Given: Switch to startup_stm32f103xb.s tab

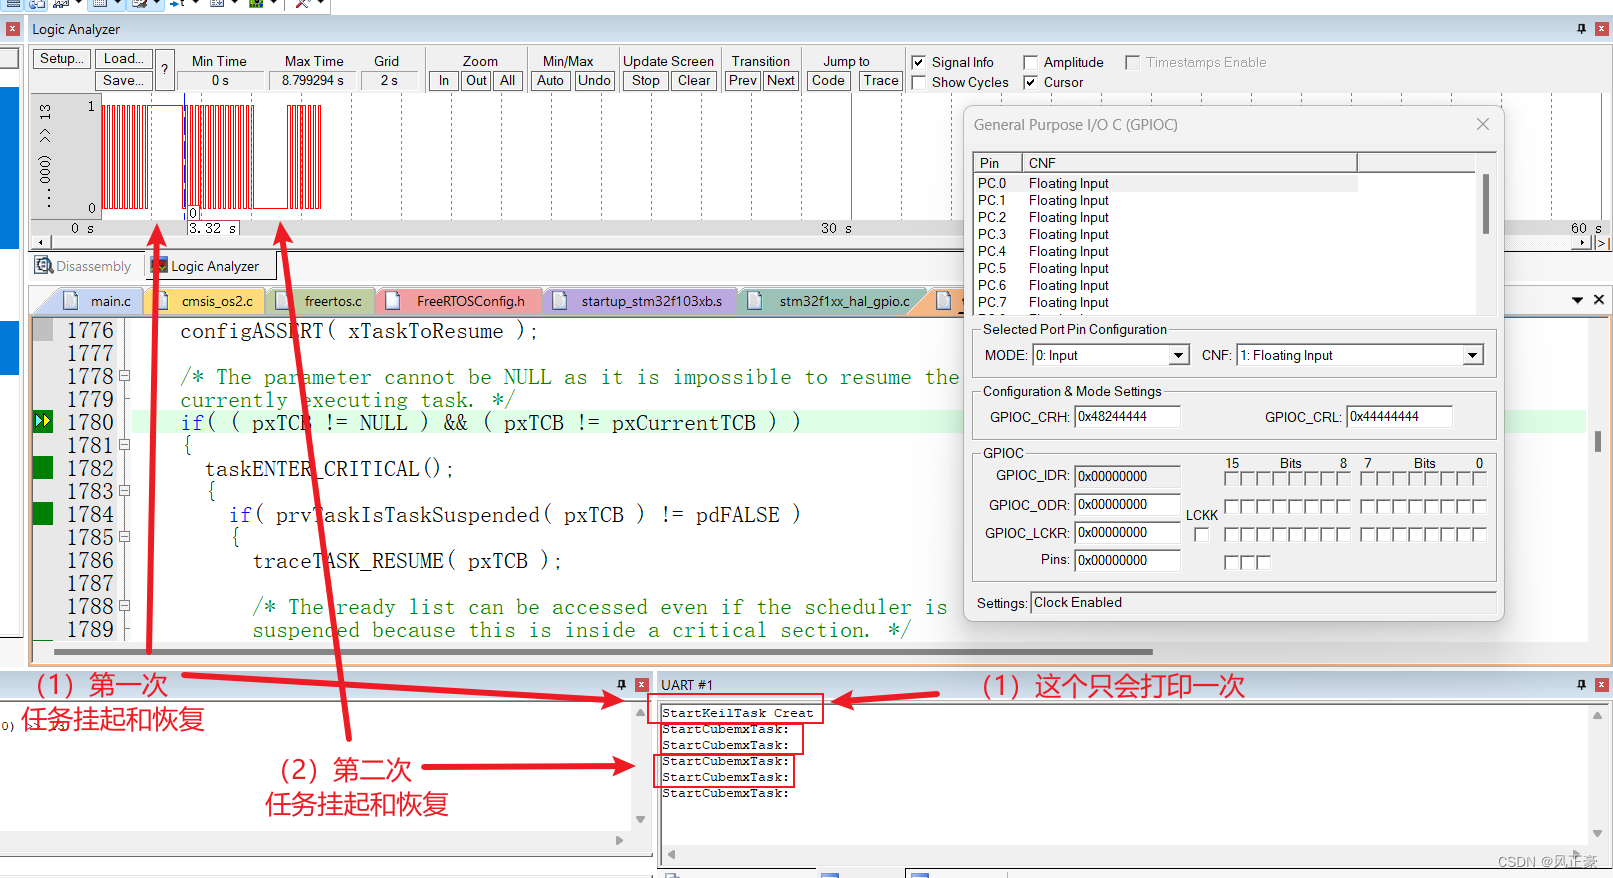Looking at the screenshot, I should click(641, 301).
